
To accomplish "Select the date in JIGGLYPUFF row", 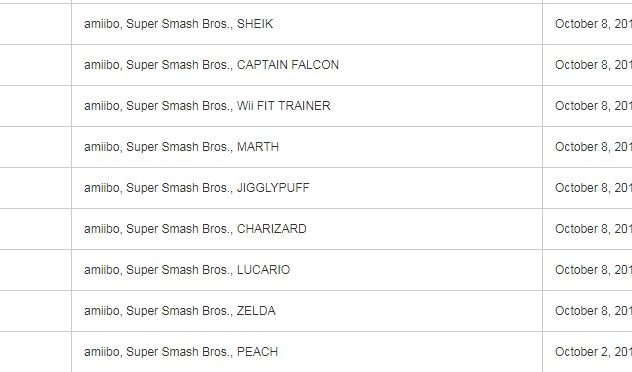I will pyautogui.click(x=593, y=188).
